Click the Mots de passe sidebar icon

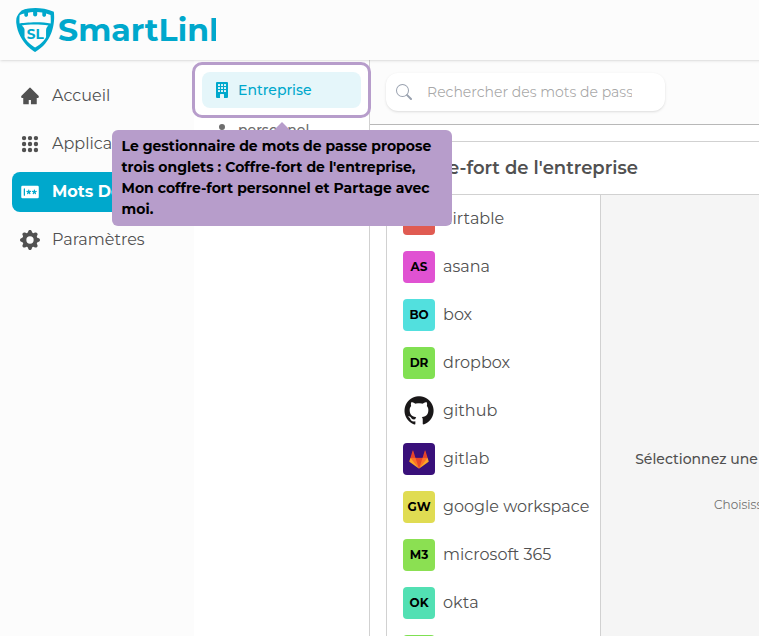tap(30, 192)
